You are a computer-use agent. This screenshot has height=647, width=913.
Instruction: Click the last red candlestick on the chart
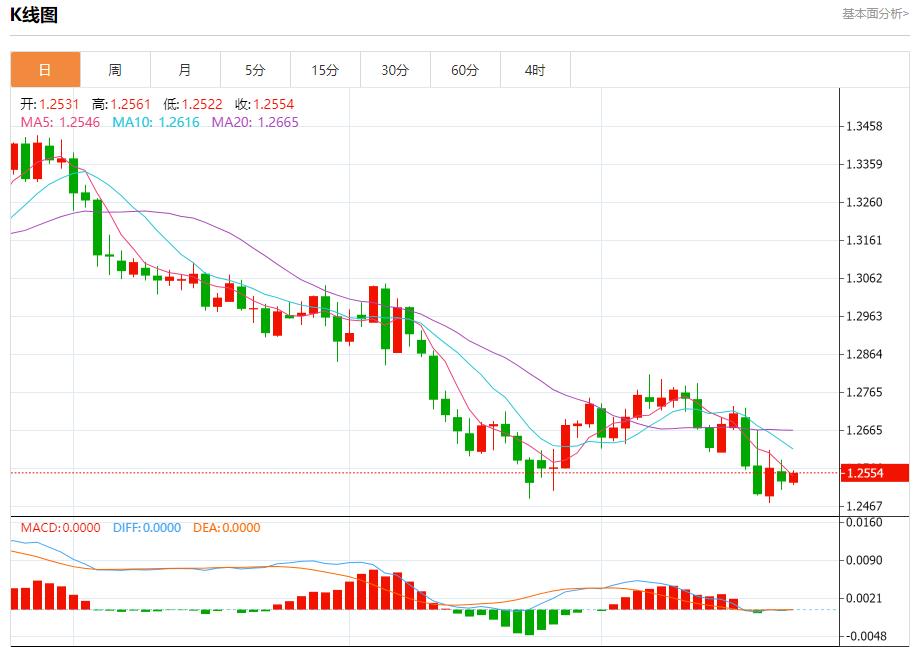click(x=794, y=478)
